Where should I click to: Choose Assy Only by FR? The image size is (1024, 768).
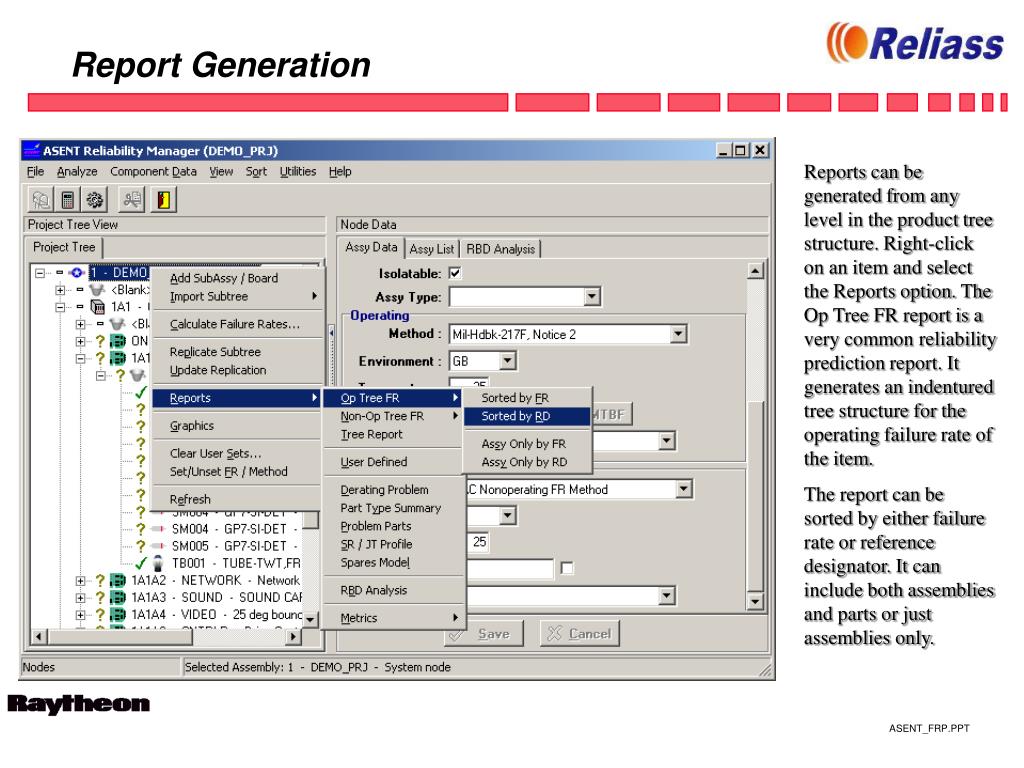(x=528, y=443)
